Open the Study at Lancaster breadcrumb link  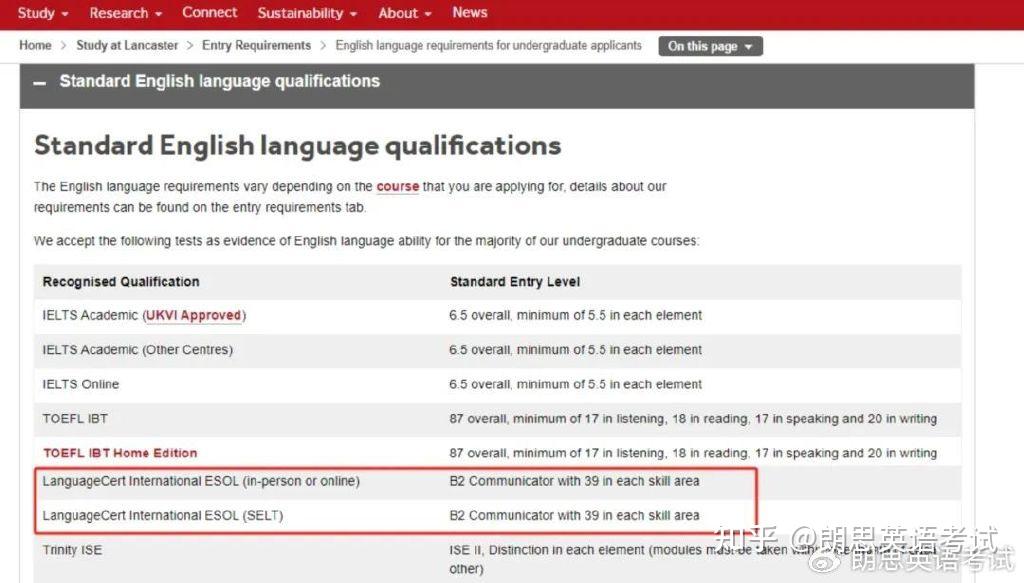(127, 45)
